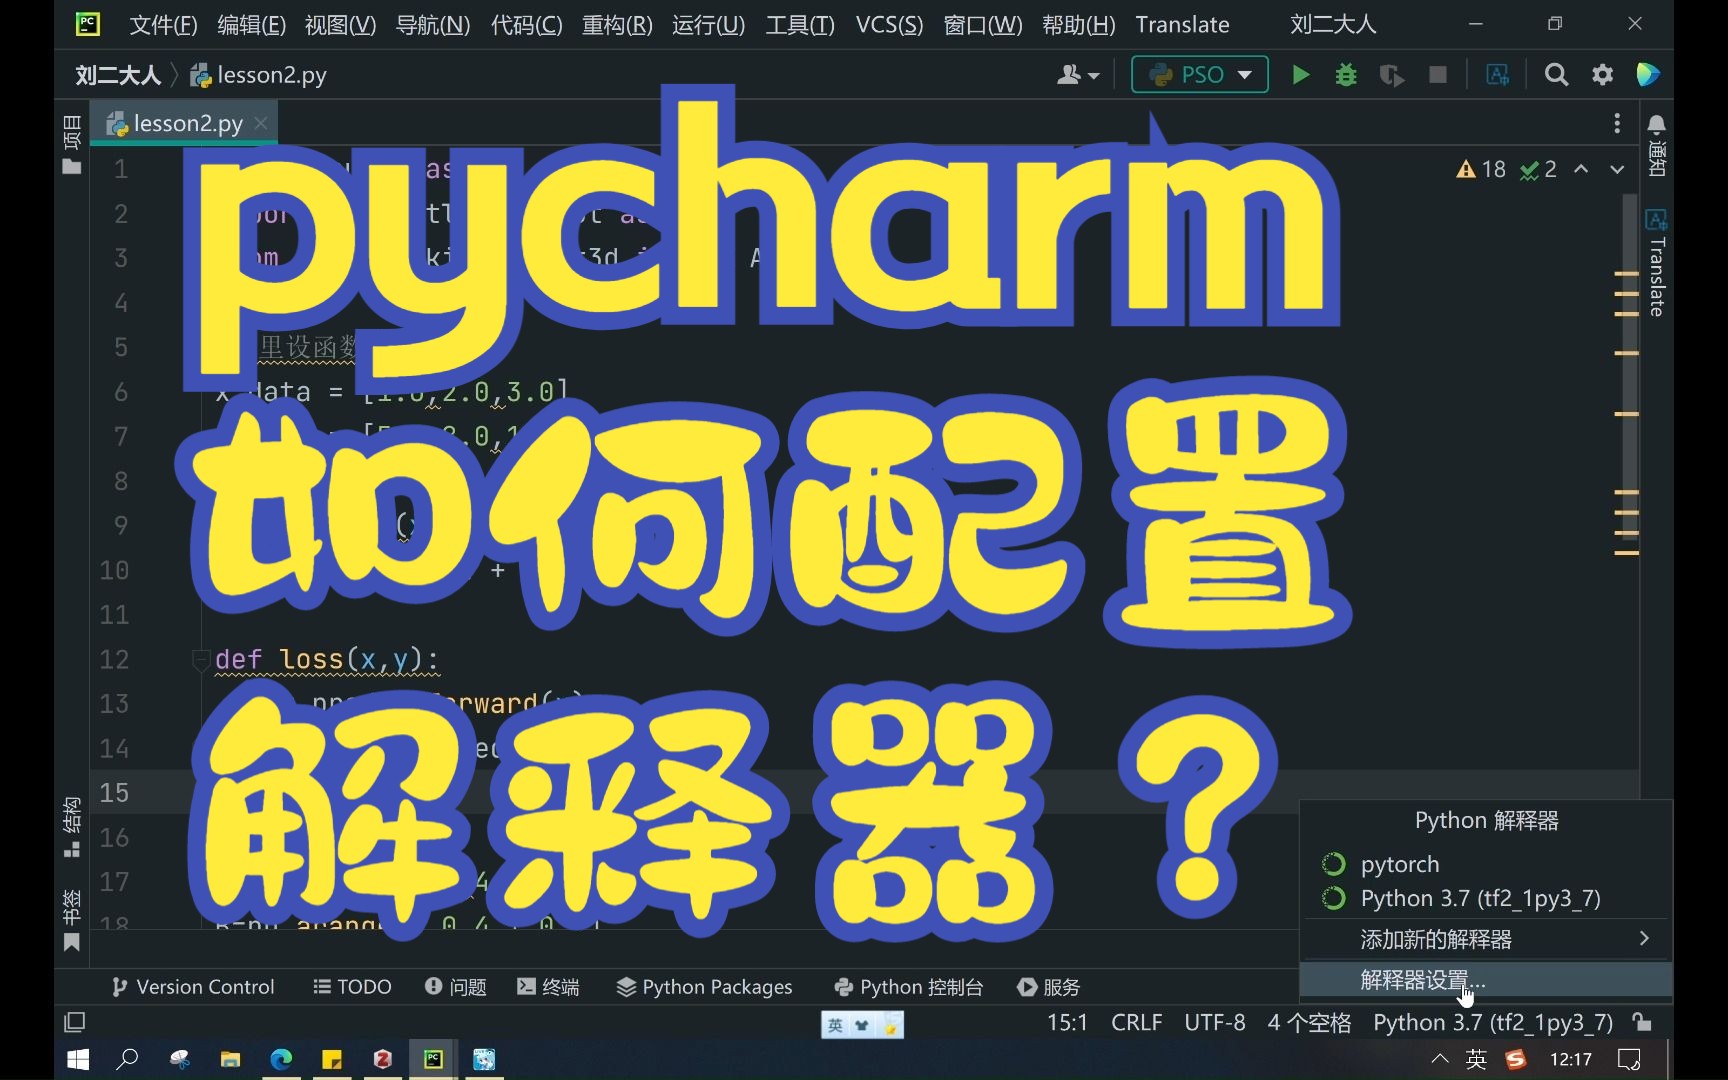1728x1080 pixels.
Task: Click the Translate icon in the top toolbar
Action: click(x=1498, y=75)
